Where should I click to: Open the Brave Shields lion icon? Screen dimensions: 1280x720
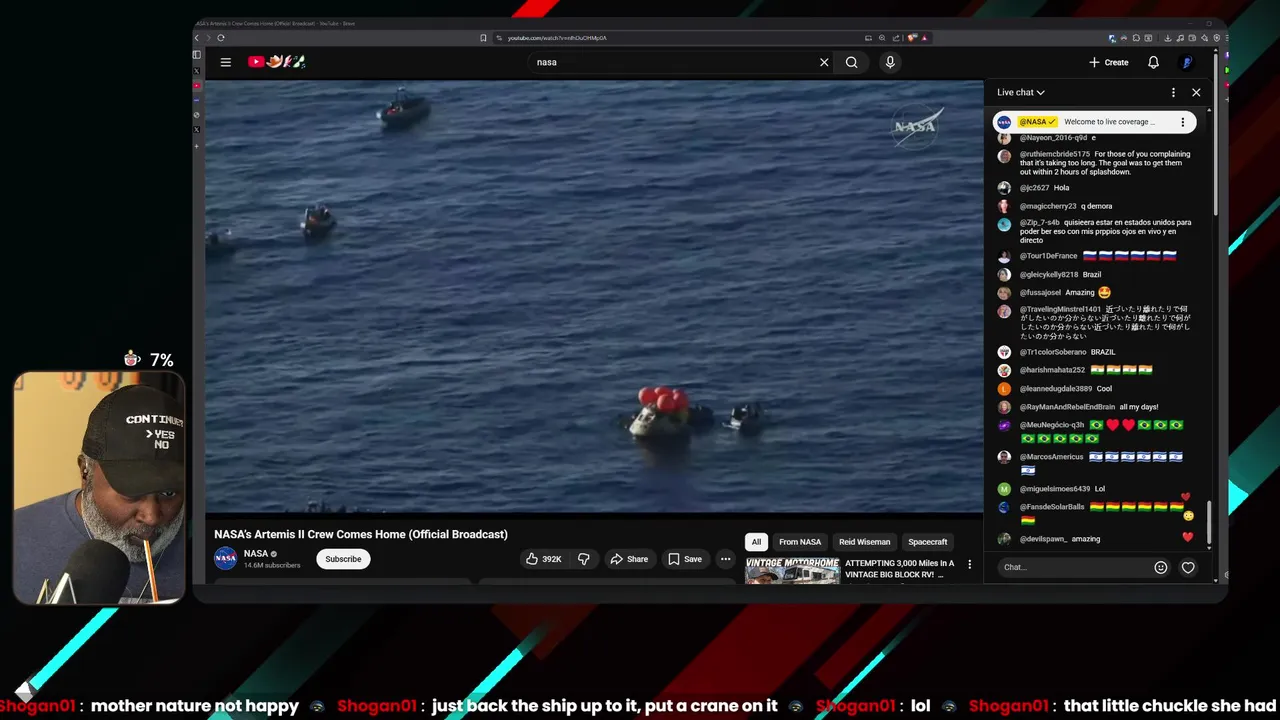[x=913, y=38]
